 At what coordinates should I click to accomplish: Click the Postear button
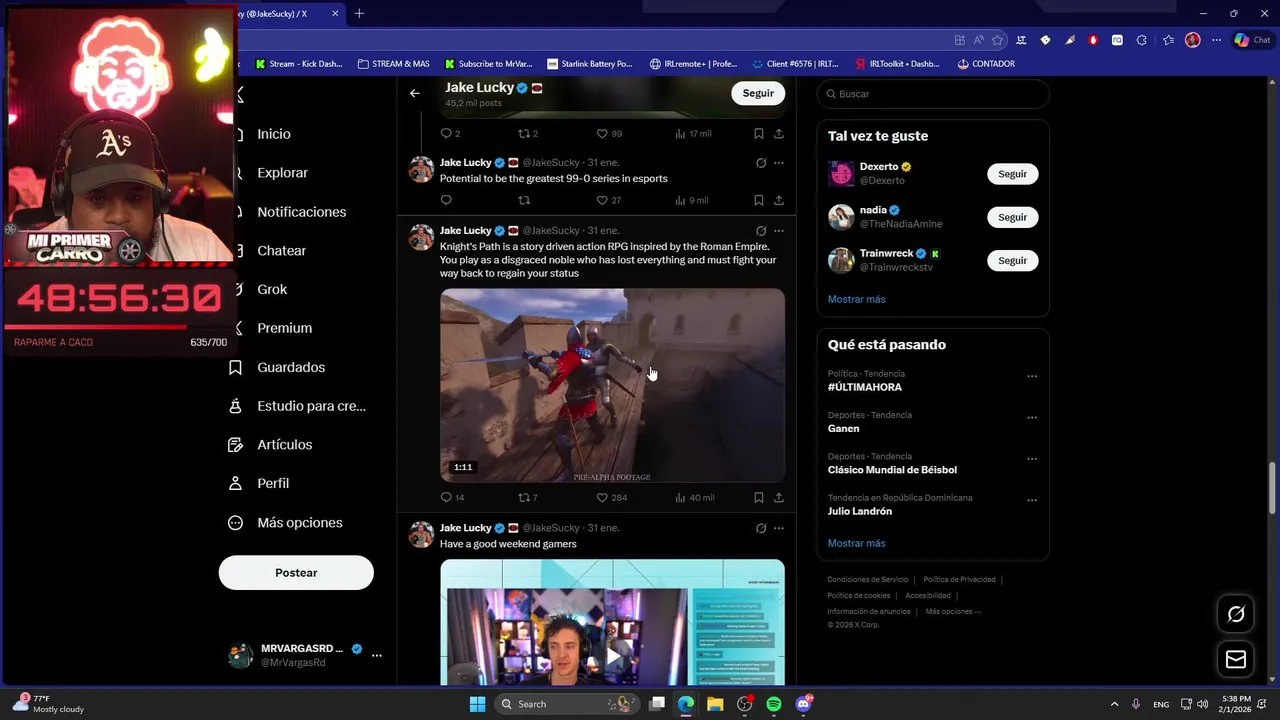click(296, 573)
